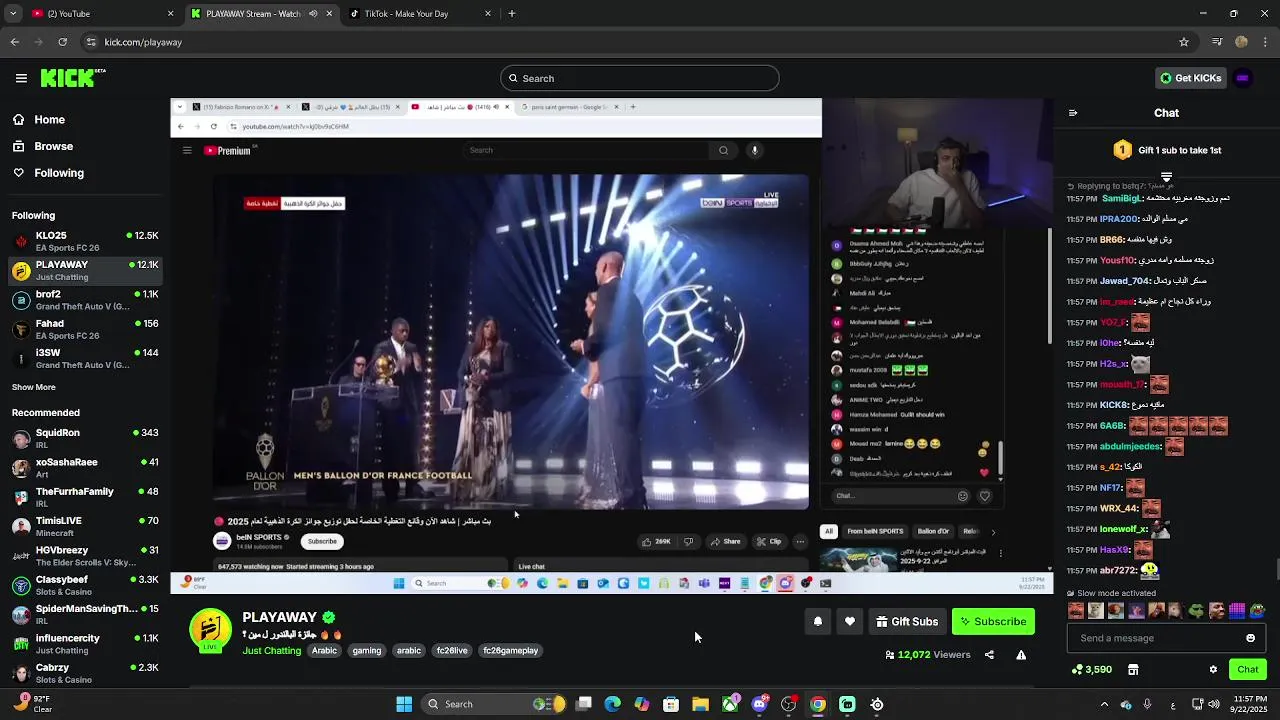
Task: Open File Explorer from taskbar
Action: 700,705
